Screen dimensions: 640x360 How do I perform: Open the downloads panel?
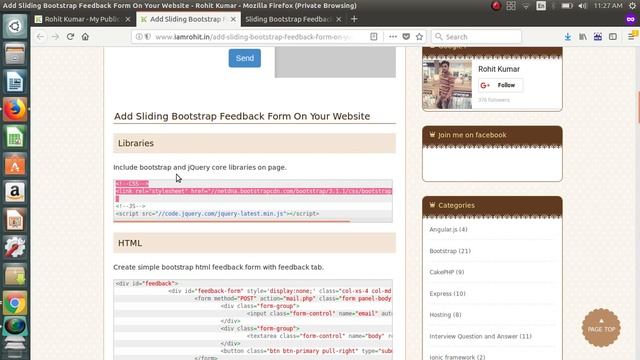(x=567, y=37)
